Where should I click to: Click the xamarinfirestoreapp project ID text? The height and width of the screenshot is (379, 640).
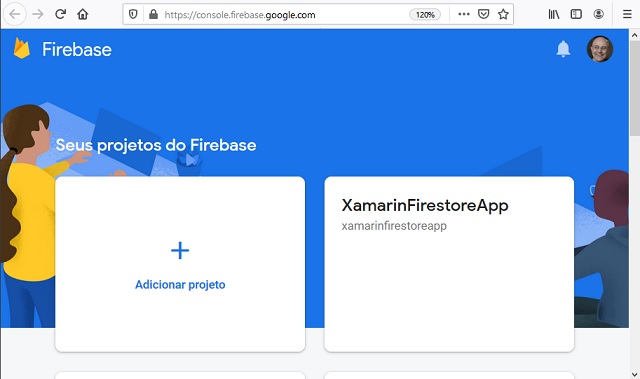coord(394,226)
